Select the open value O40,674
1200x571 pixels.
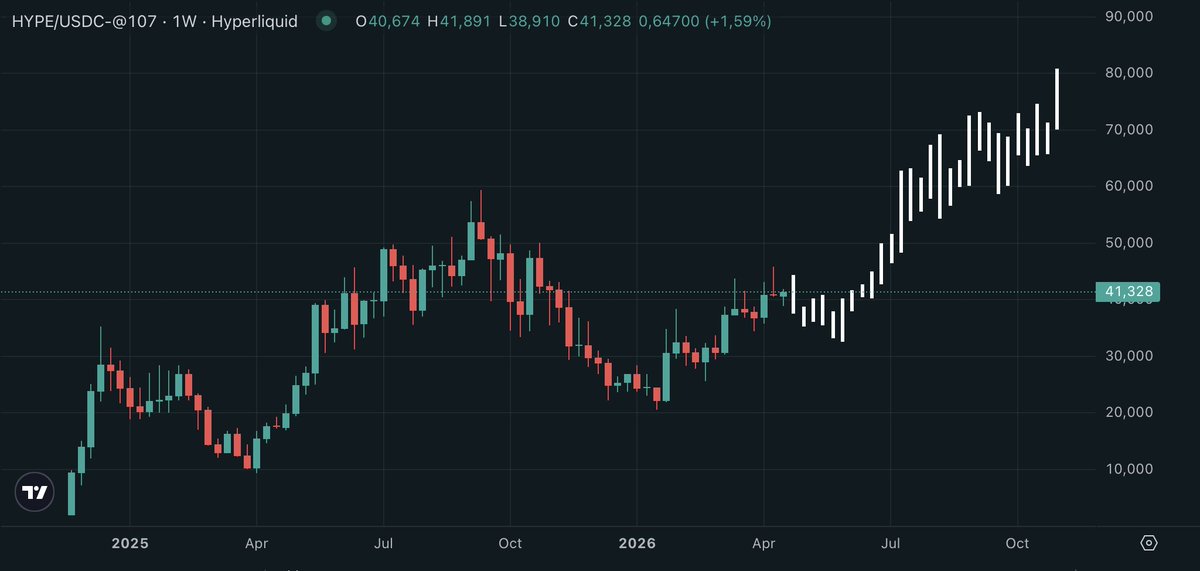tap(387, 21)
